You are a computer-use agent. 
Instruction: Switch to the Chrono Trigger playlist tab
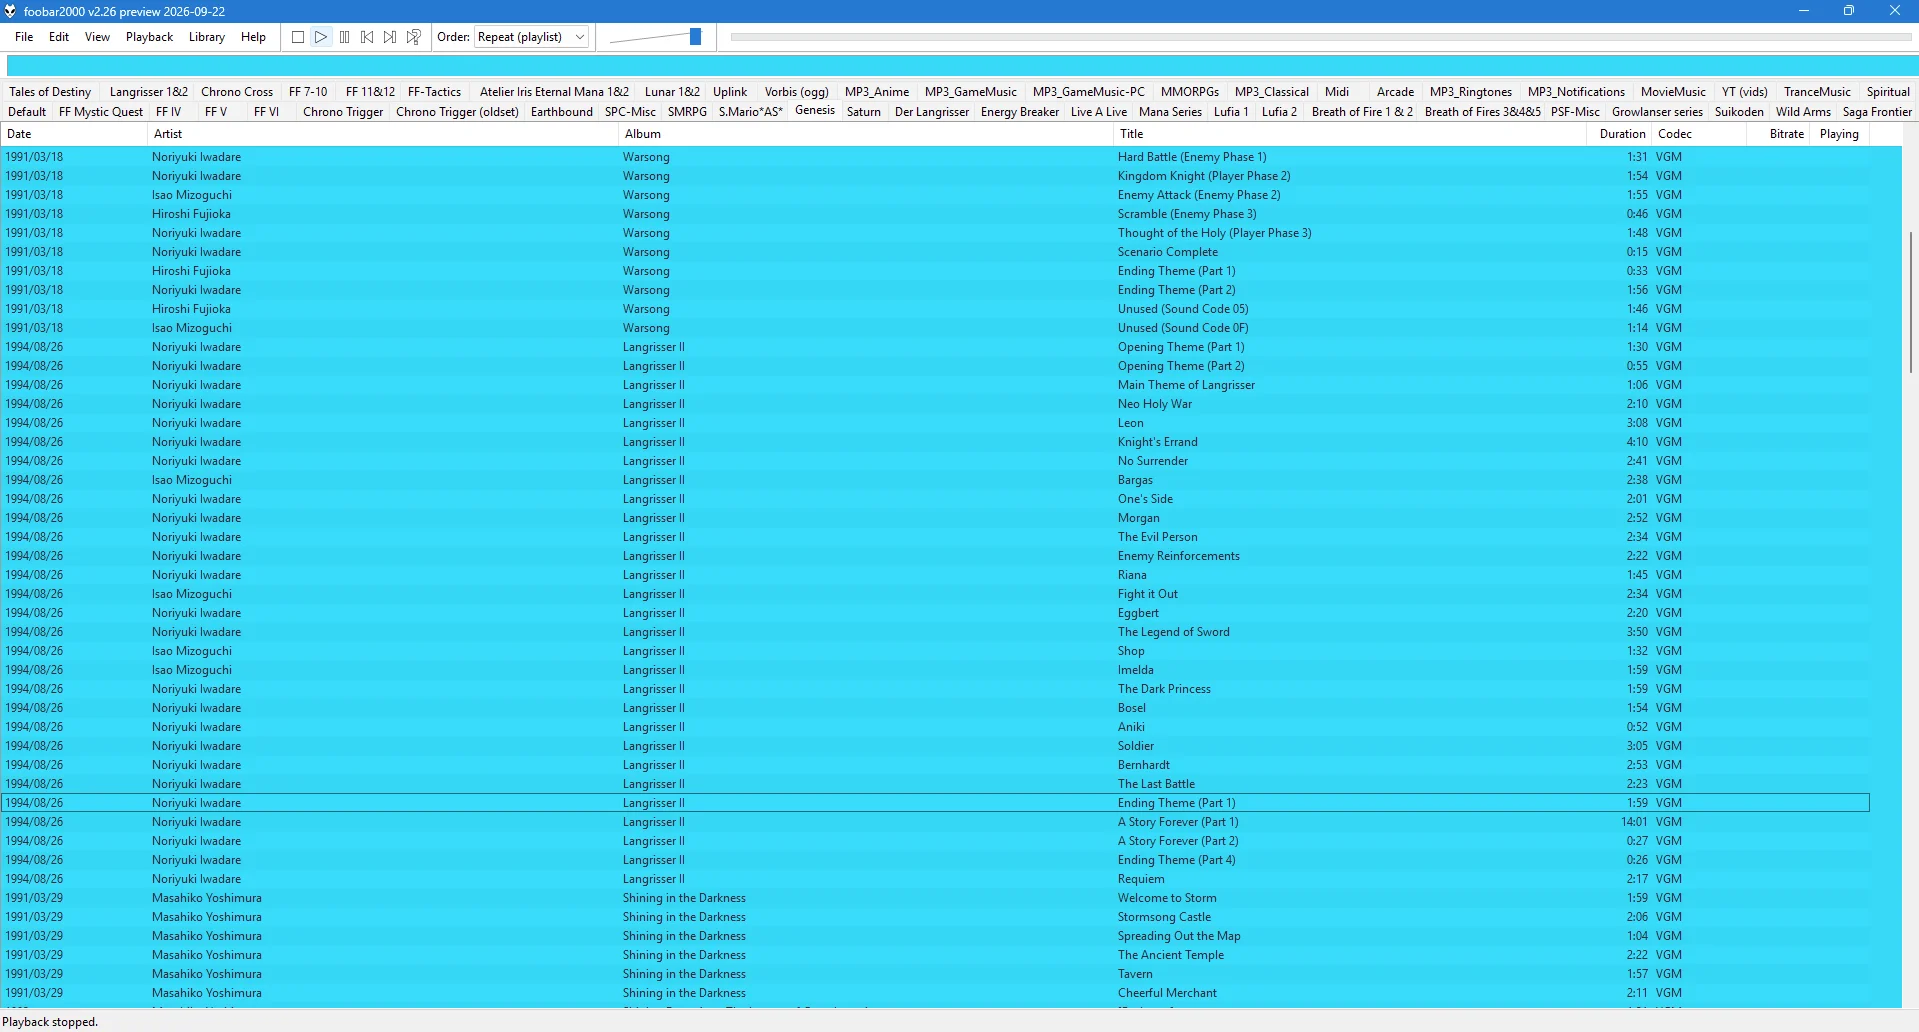[343, 112]
